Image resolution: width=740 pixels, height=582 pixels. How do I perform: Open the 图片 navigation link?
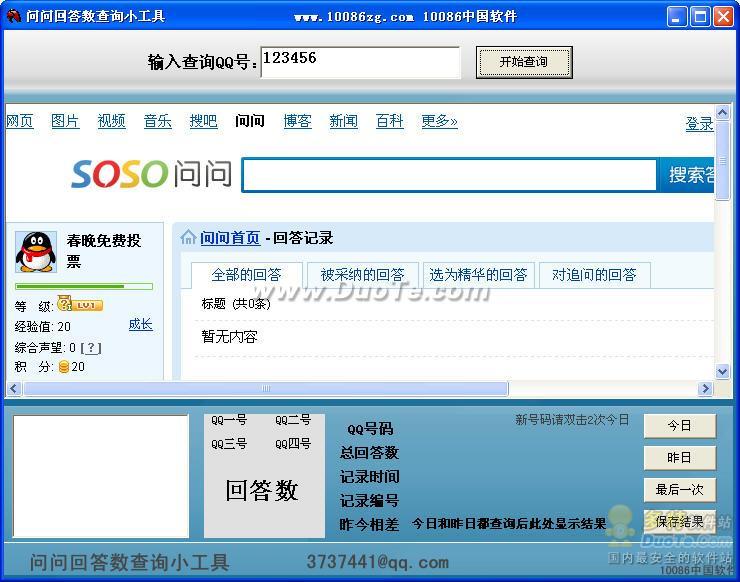(65, 121)
